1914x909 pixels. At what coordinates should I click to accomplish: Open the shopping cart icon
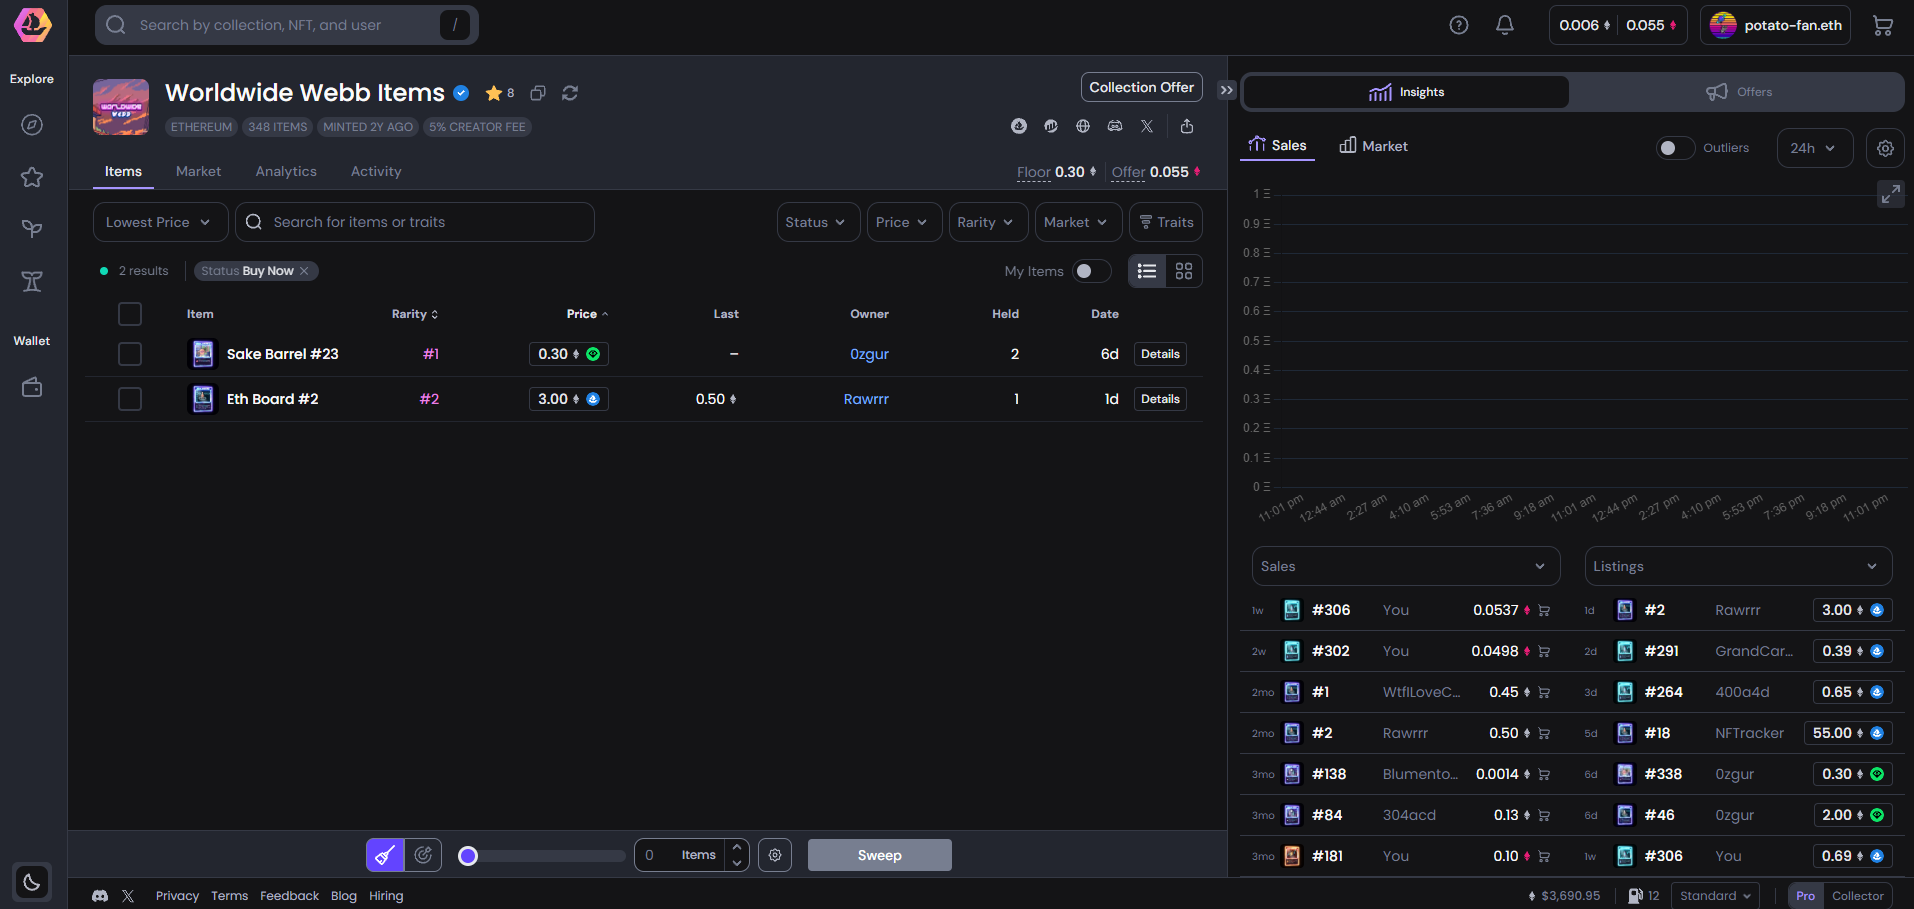1883,25
